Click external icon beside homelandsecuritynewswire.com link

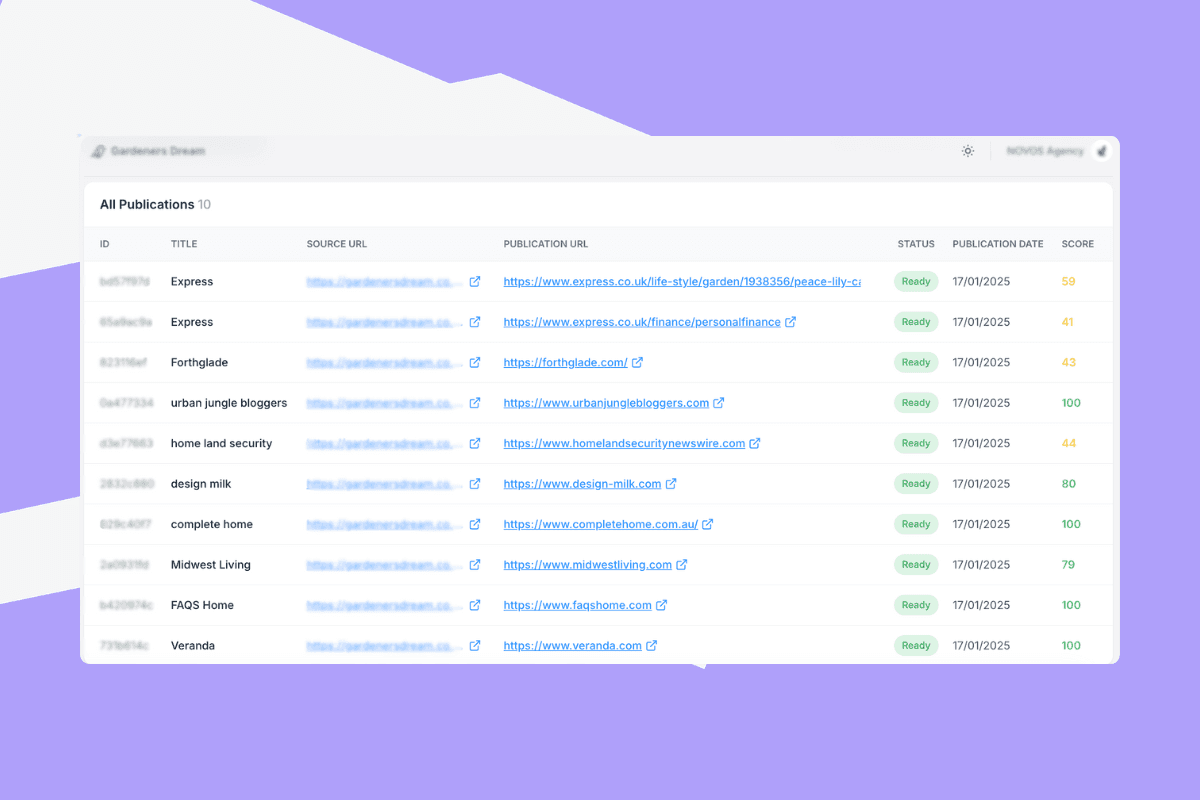pos(755,443)
